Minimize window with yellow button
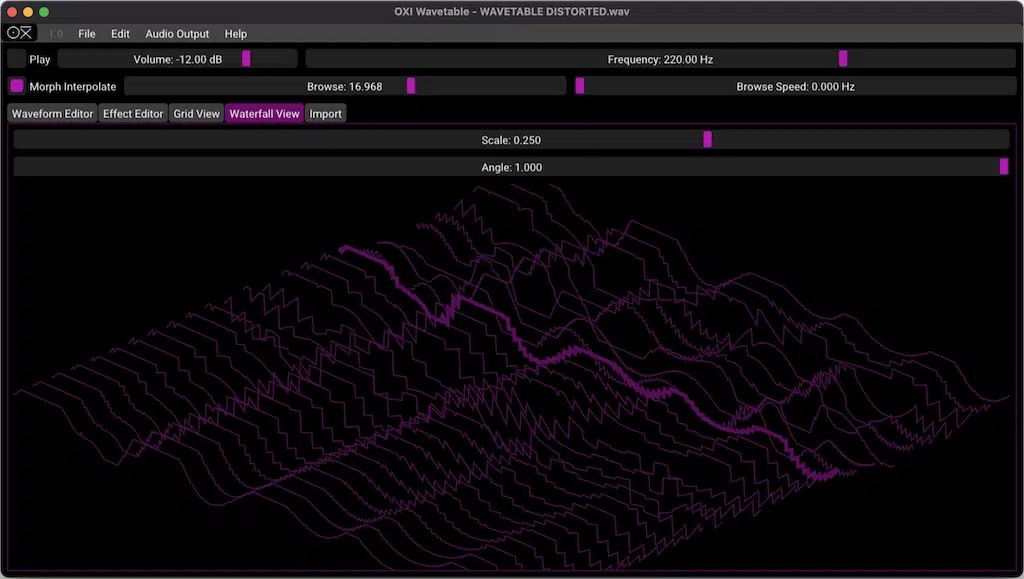The height and width of the screenshot is (579, 1024). (27, 12)
